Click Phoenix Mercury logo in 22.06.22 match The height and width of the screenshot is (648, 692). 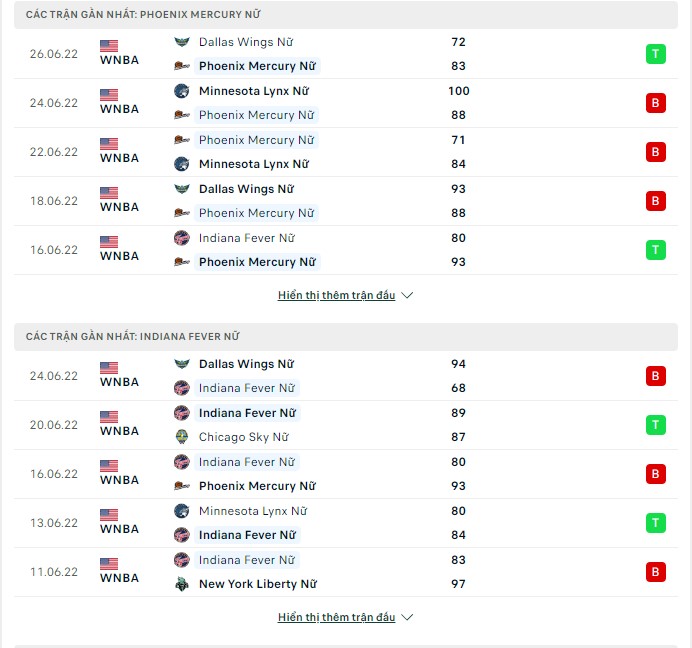click(x=181, y=140)
